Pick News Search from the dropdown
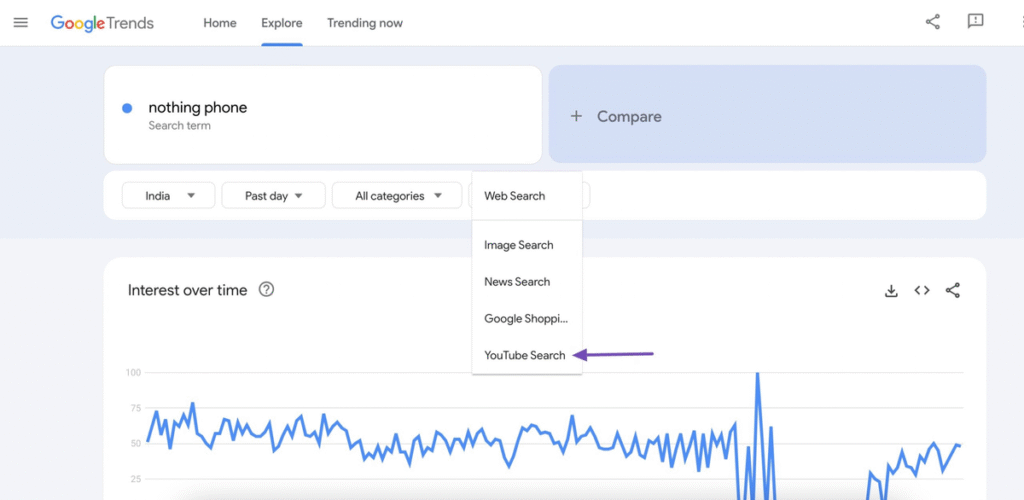Screen dimensions: 1024x500 point(517,282)
